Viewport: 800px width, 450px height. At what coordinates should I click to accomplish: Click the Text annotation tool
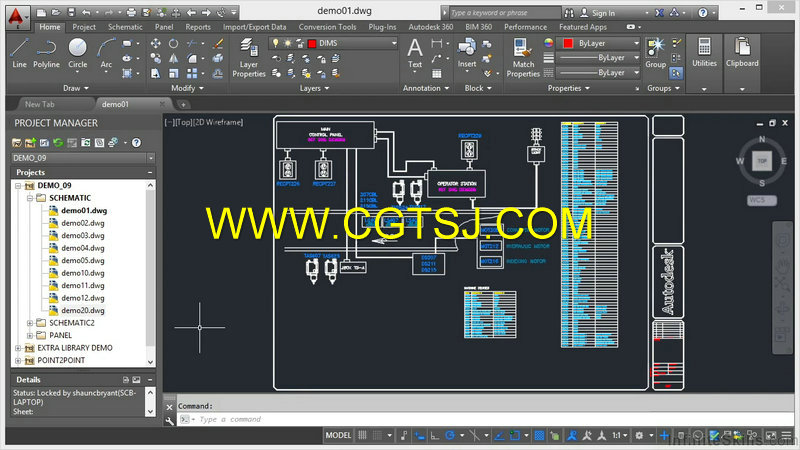coord(415,53)
